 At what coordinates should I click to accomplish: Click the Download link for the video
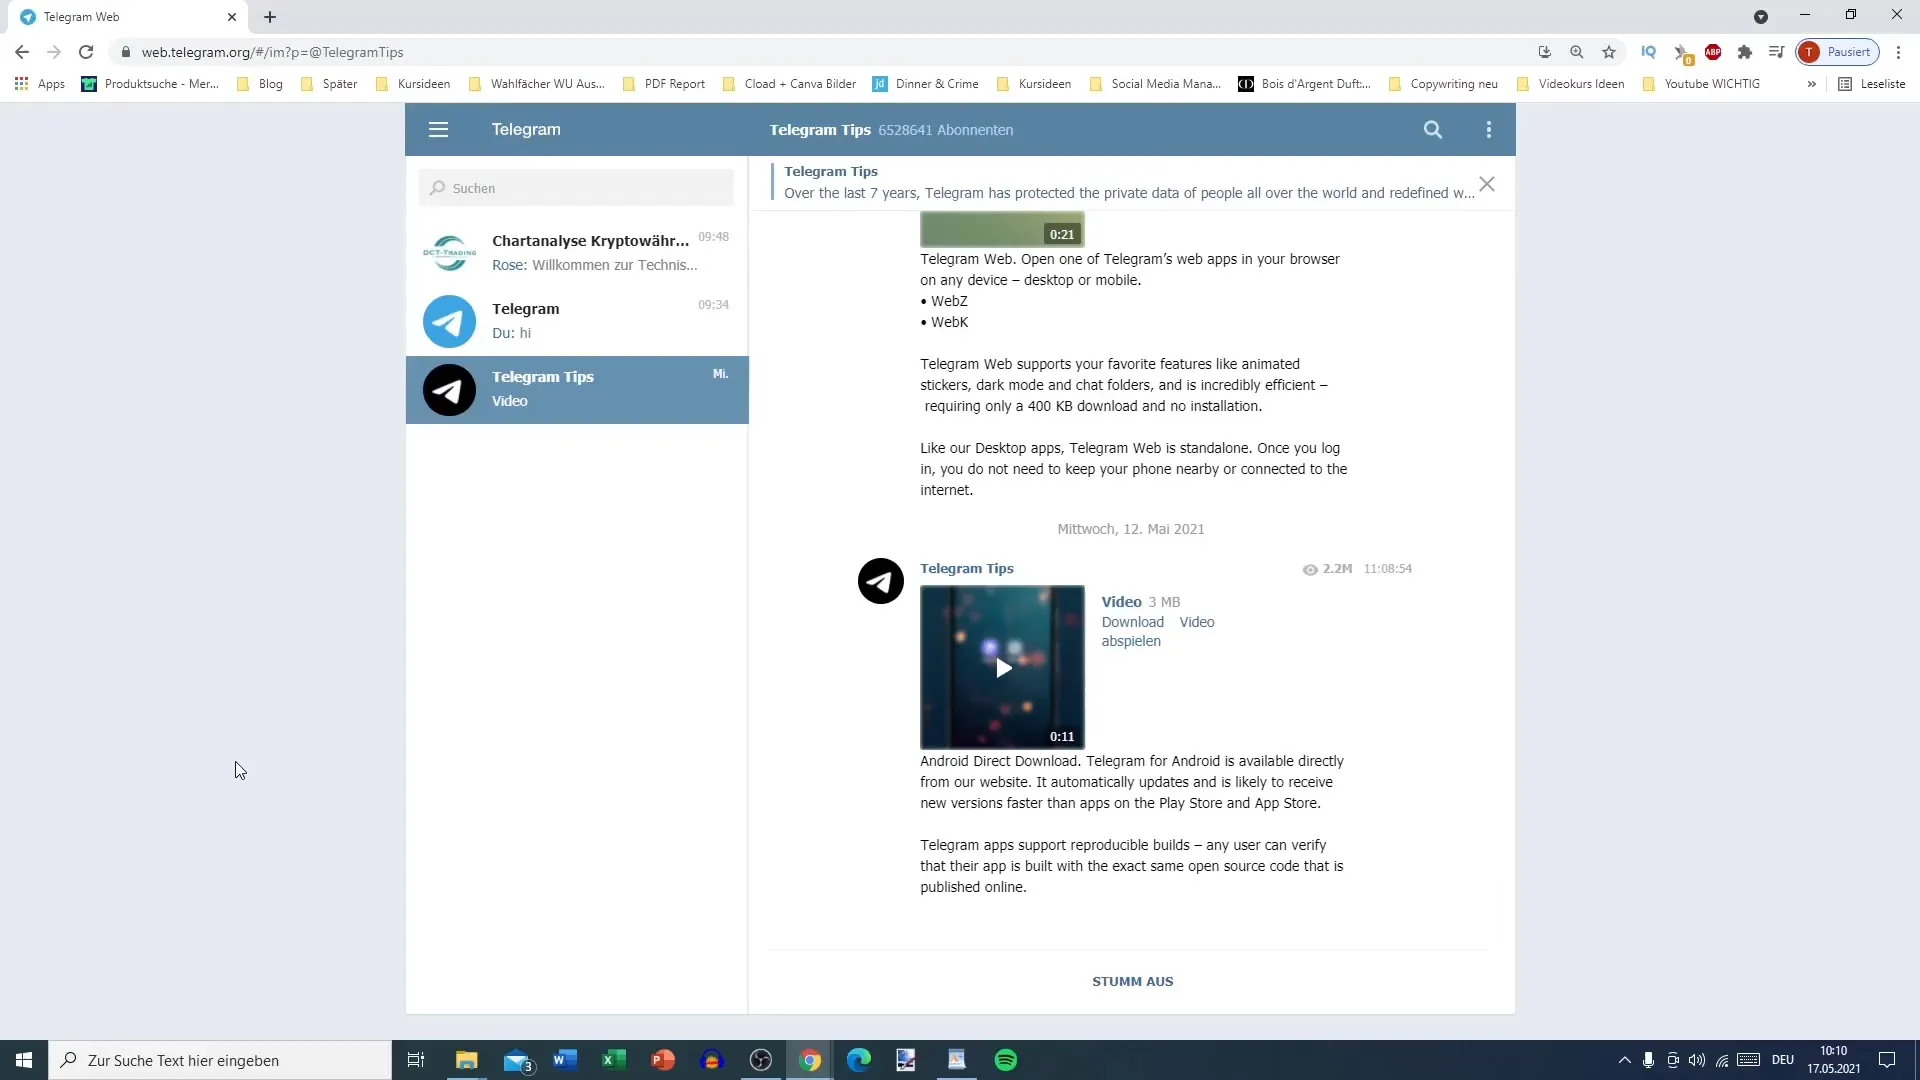1132,622
